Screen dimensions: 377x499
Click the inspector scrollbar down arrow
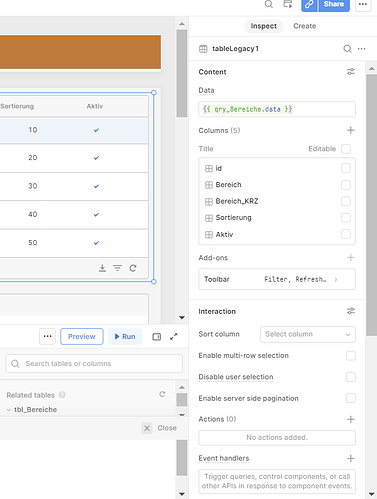(x=372, y=494)
